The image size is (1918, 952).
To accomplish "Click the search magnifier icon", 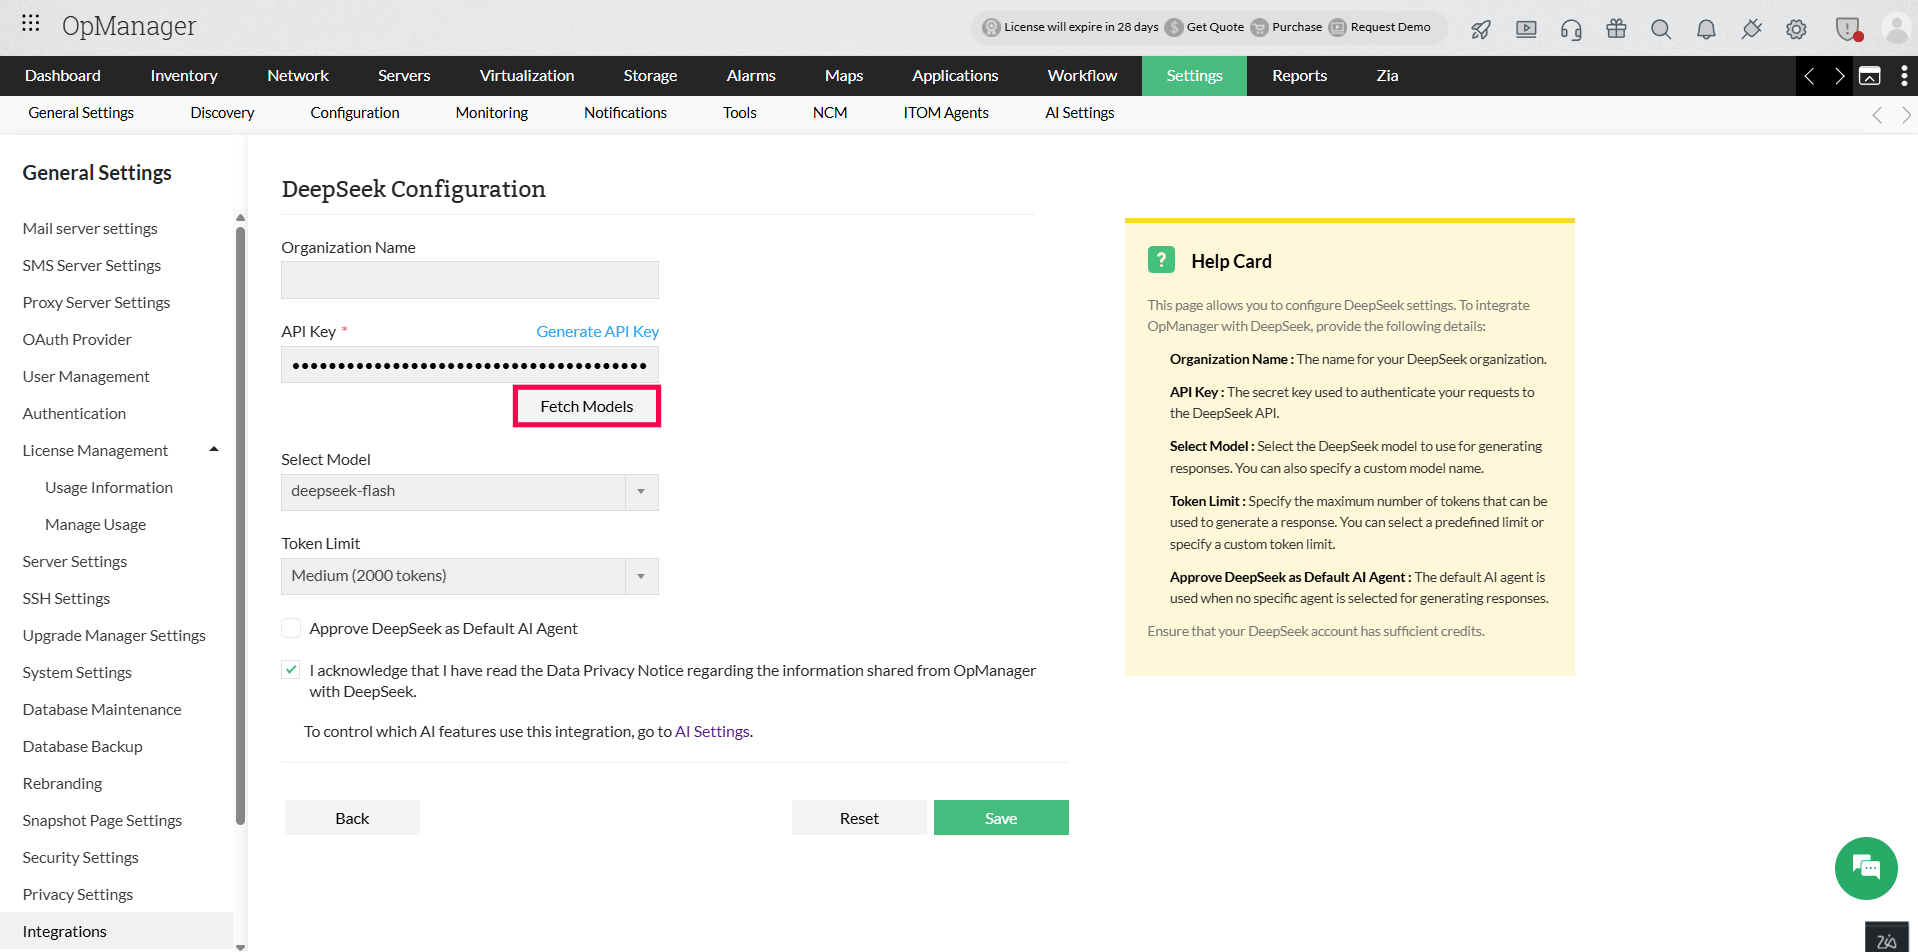I will coord(1661,29).
